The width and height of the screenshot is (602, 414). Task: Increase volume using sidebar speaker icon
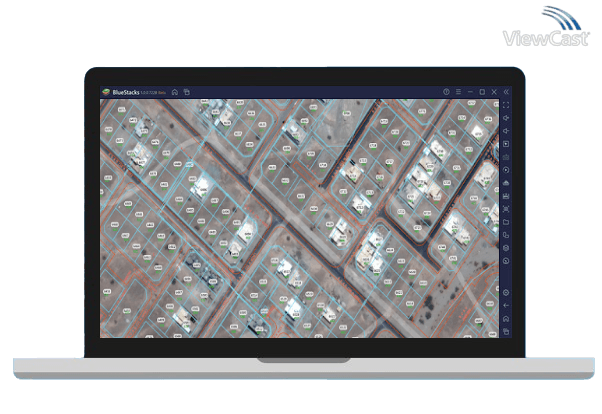(x=506, y=118)
